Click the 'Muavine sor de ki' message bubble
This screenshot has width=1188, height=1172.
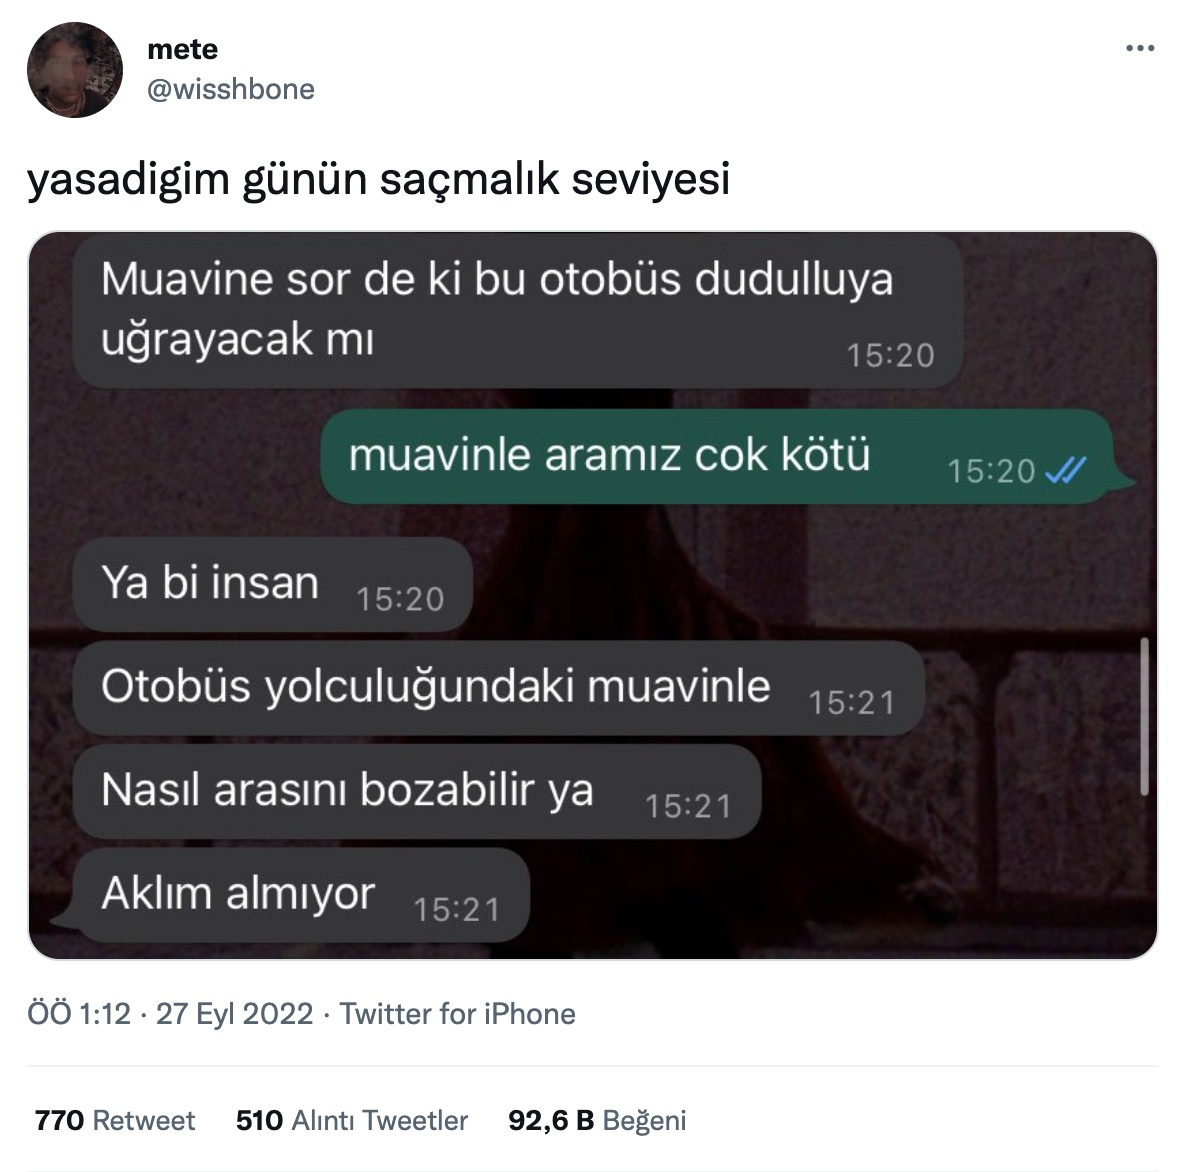click(x=518, y=311)
